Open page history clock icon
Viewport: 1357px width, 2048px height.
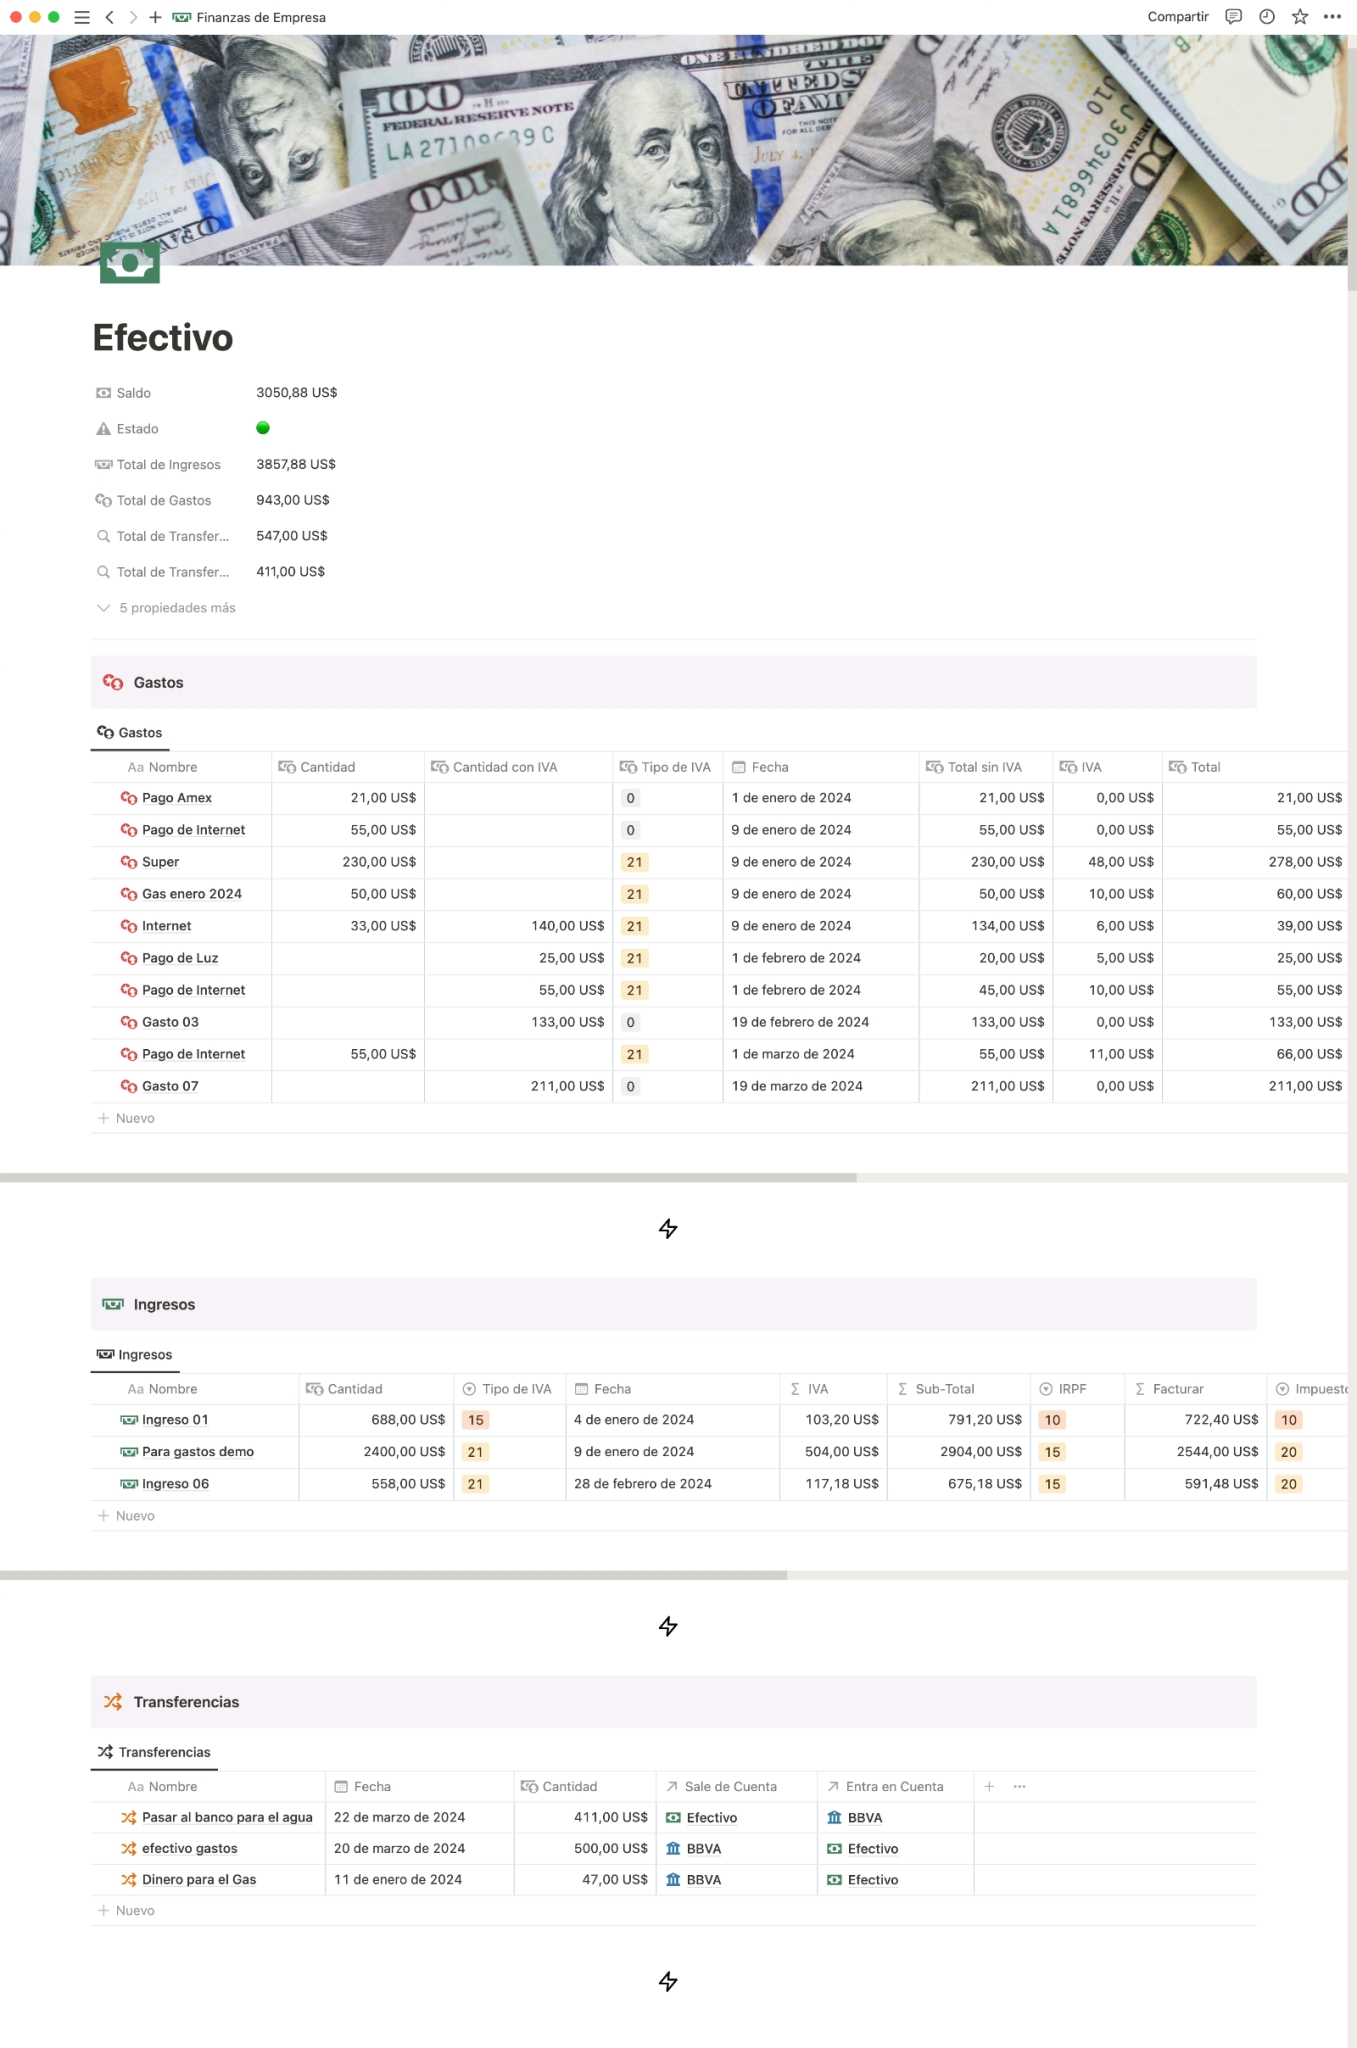pyautogui.click(x=1266, y=17)
